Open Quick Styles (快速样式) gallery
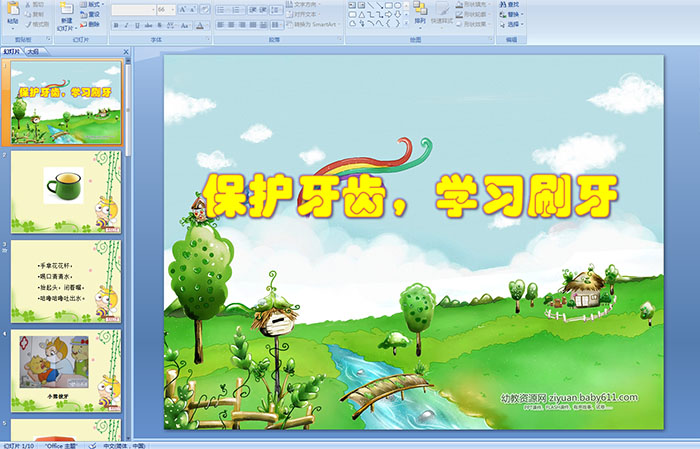This screenshot has width=700, height=449. (x=442, y=16)
